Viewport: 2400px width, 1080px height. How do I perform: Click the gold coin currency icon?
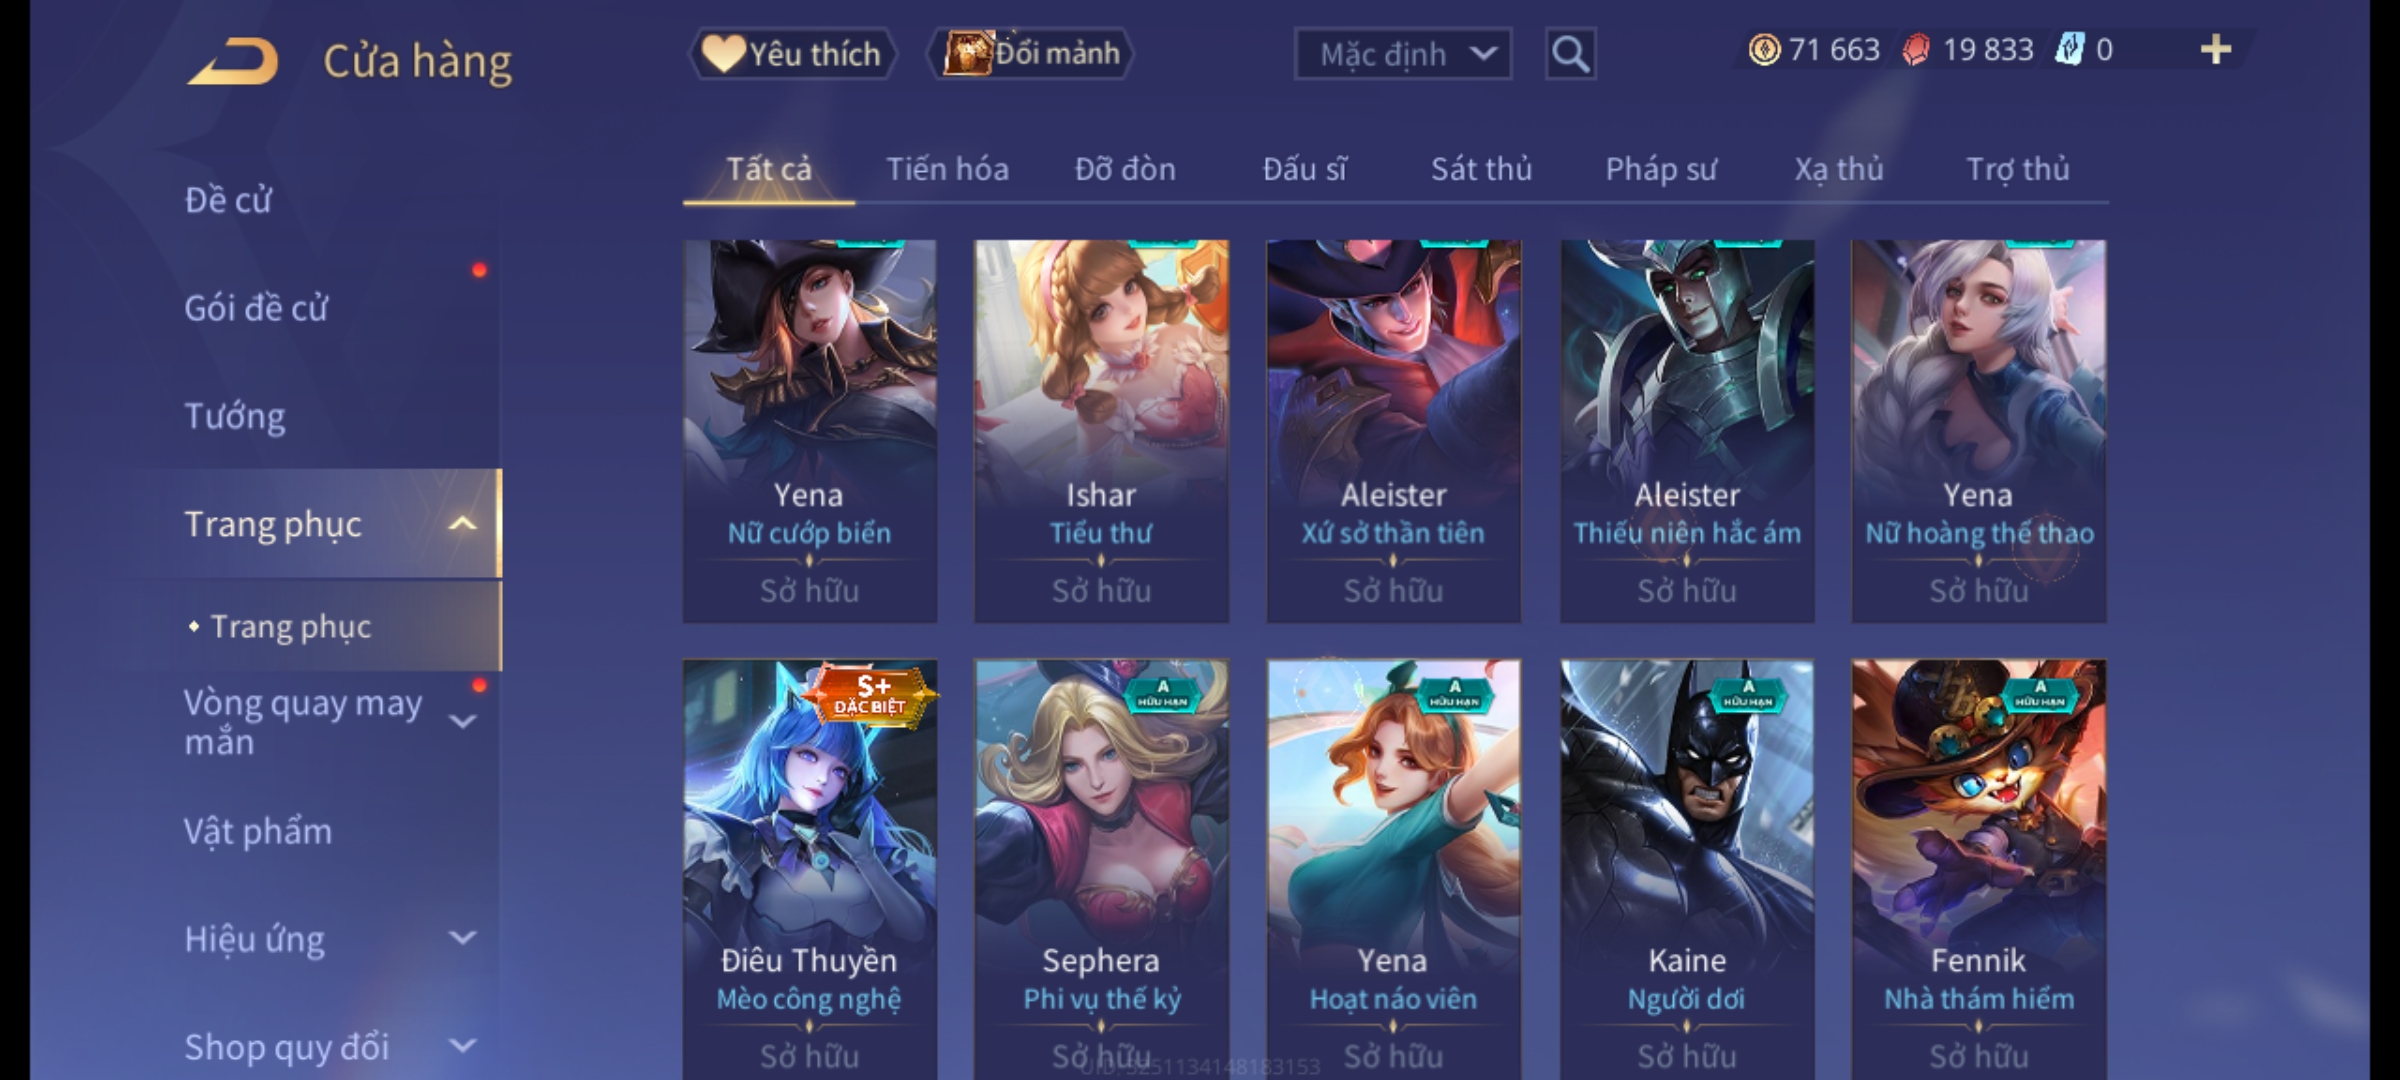pos(1764,50)
